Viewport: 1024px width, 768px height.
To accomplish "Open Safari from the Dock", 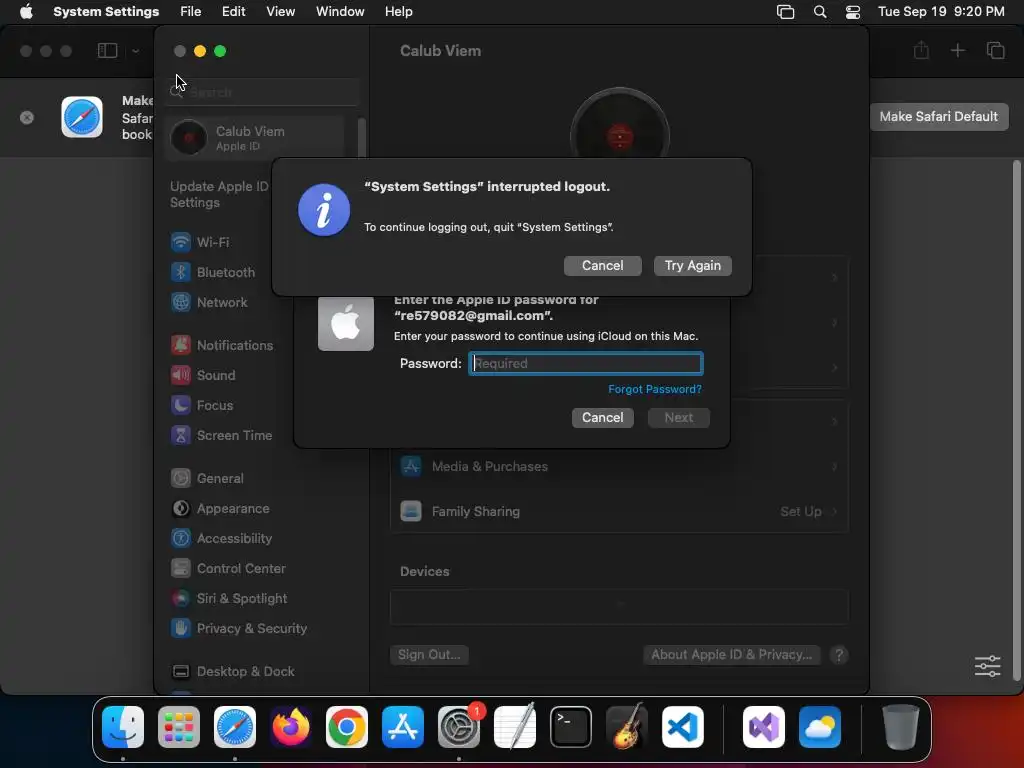I will [x=235, y=726].
